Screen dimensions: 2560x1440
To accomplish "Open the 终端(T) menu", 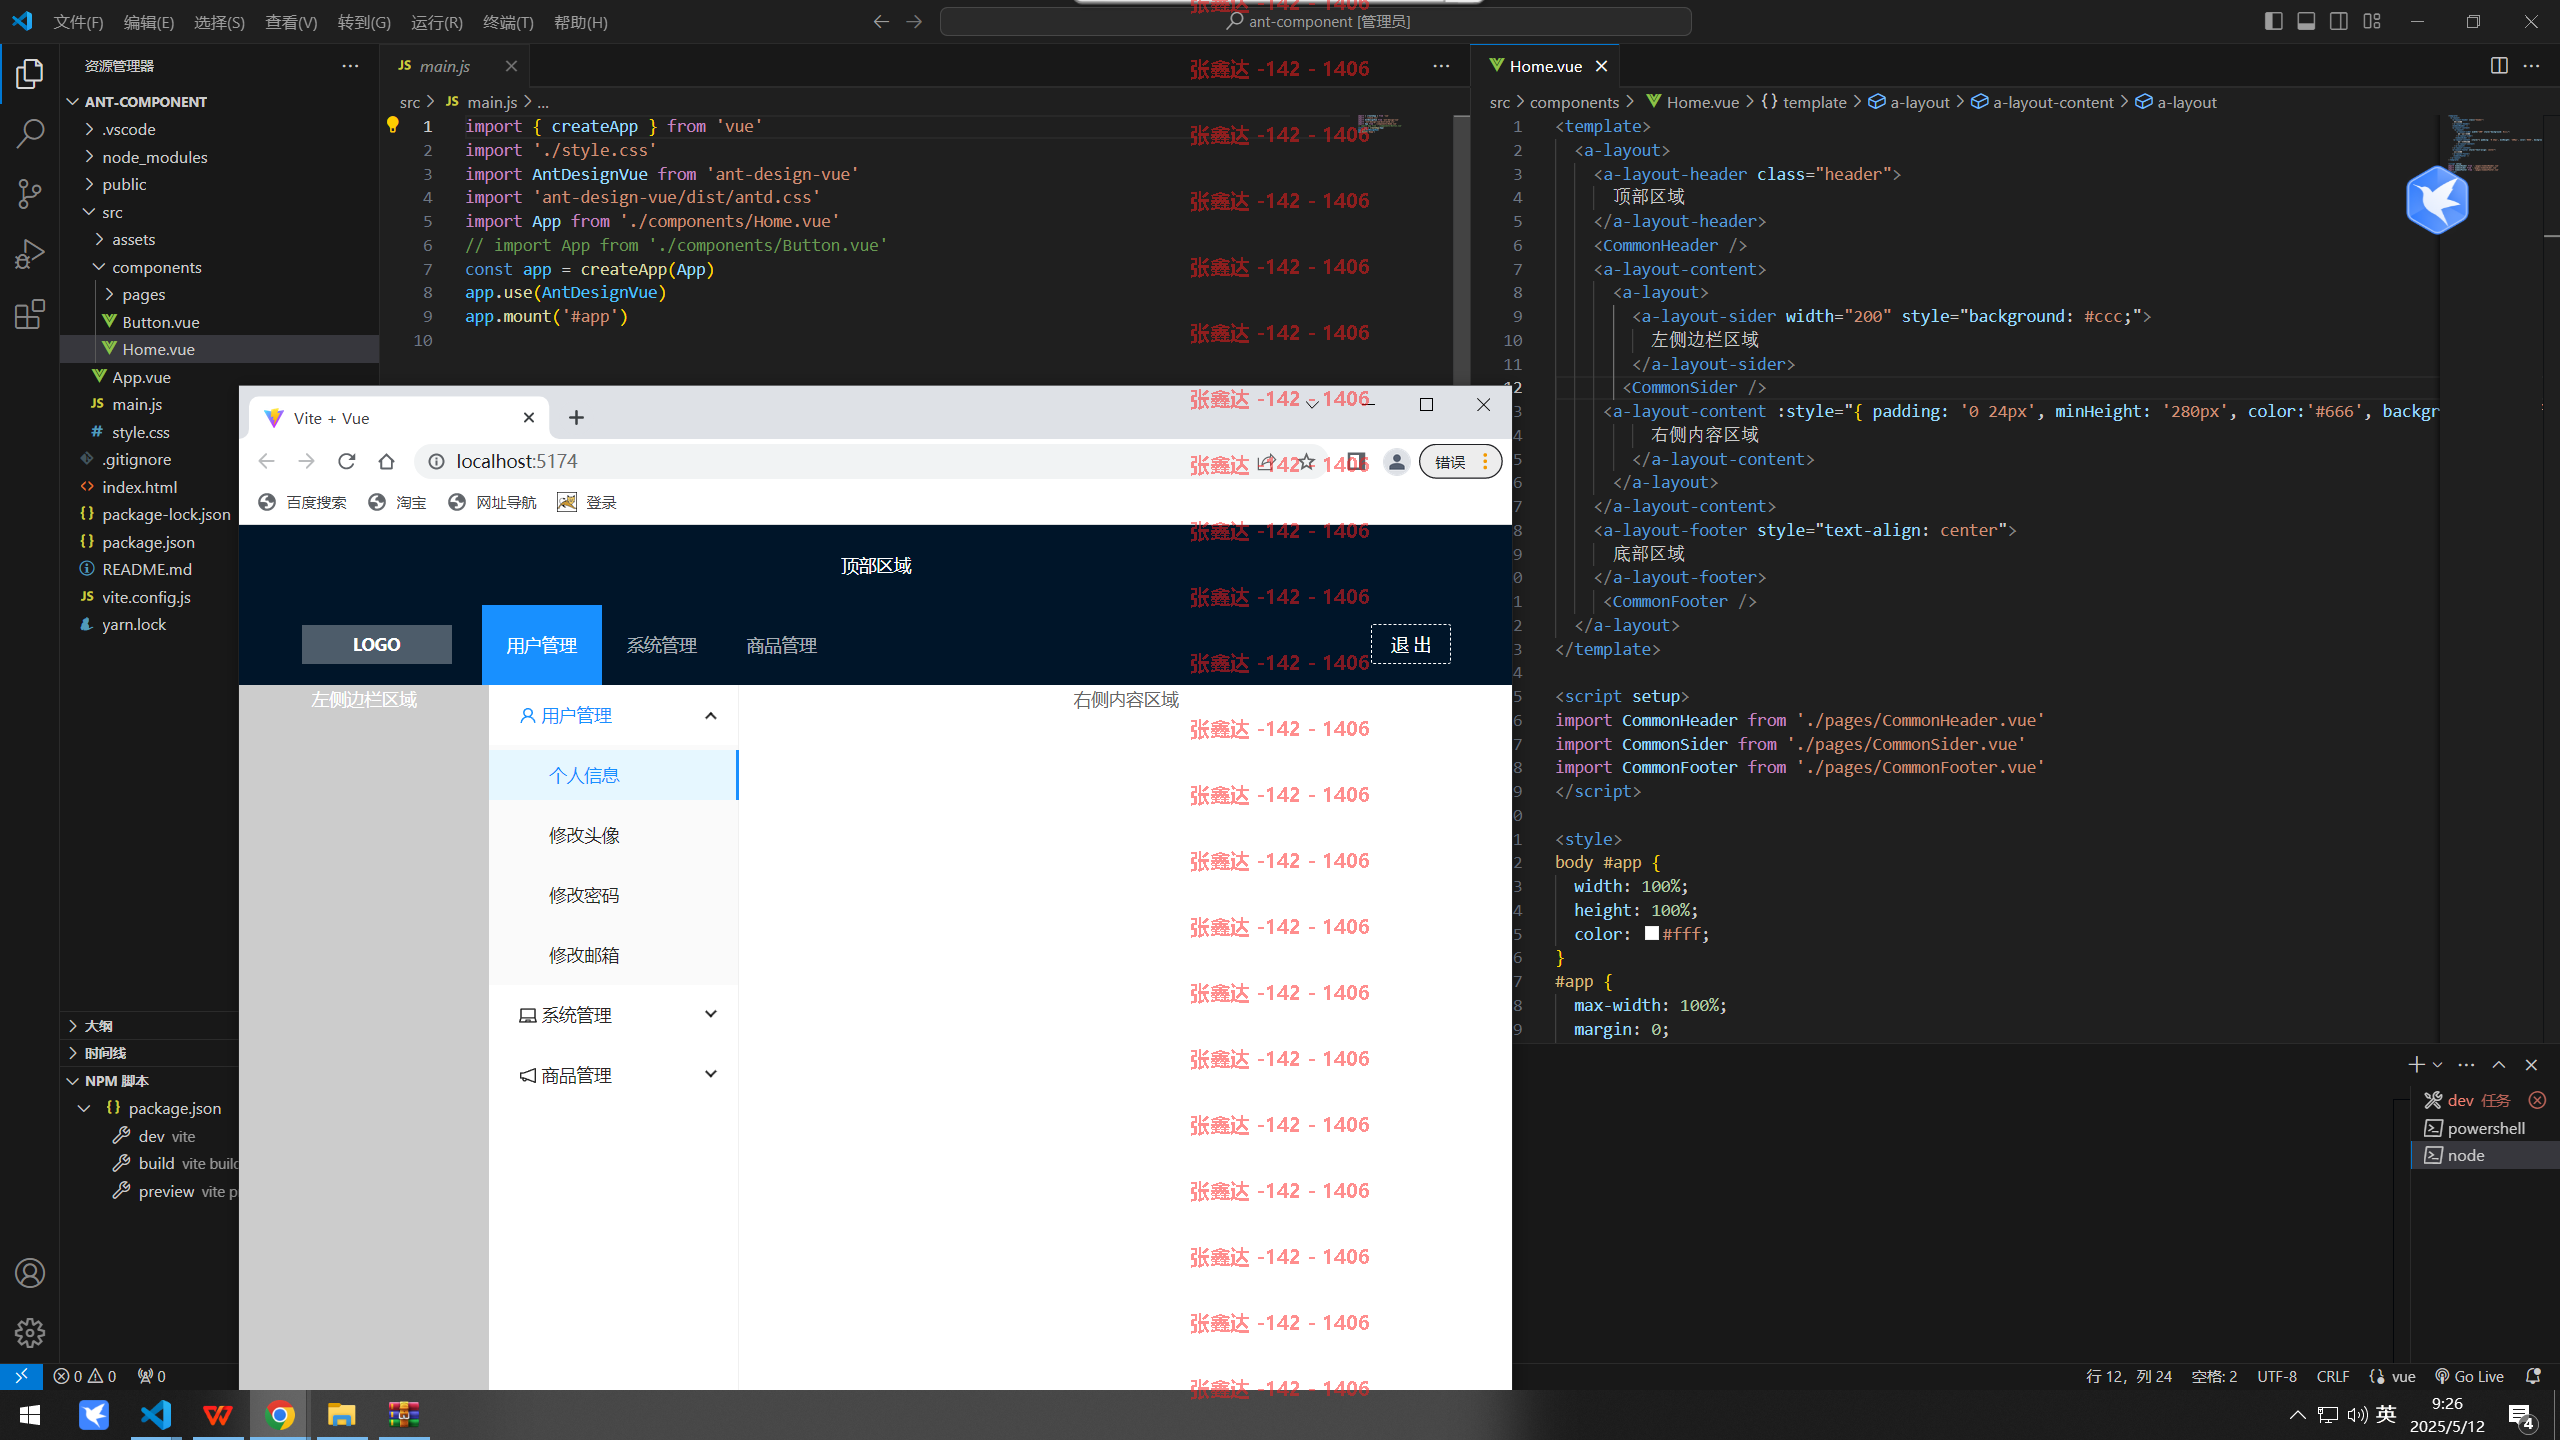I will pos(508,22).
